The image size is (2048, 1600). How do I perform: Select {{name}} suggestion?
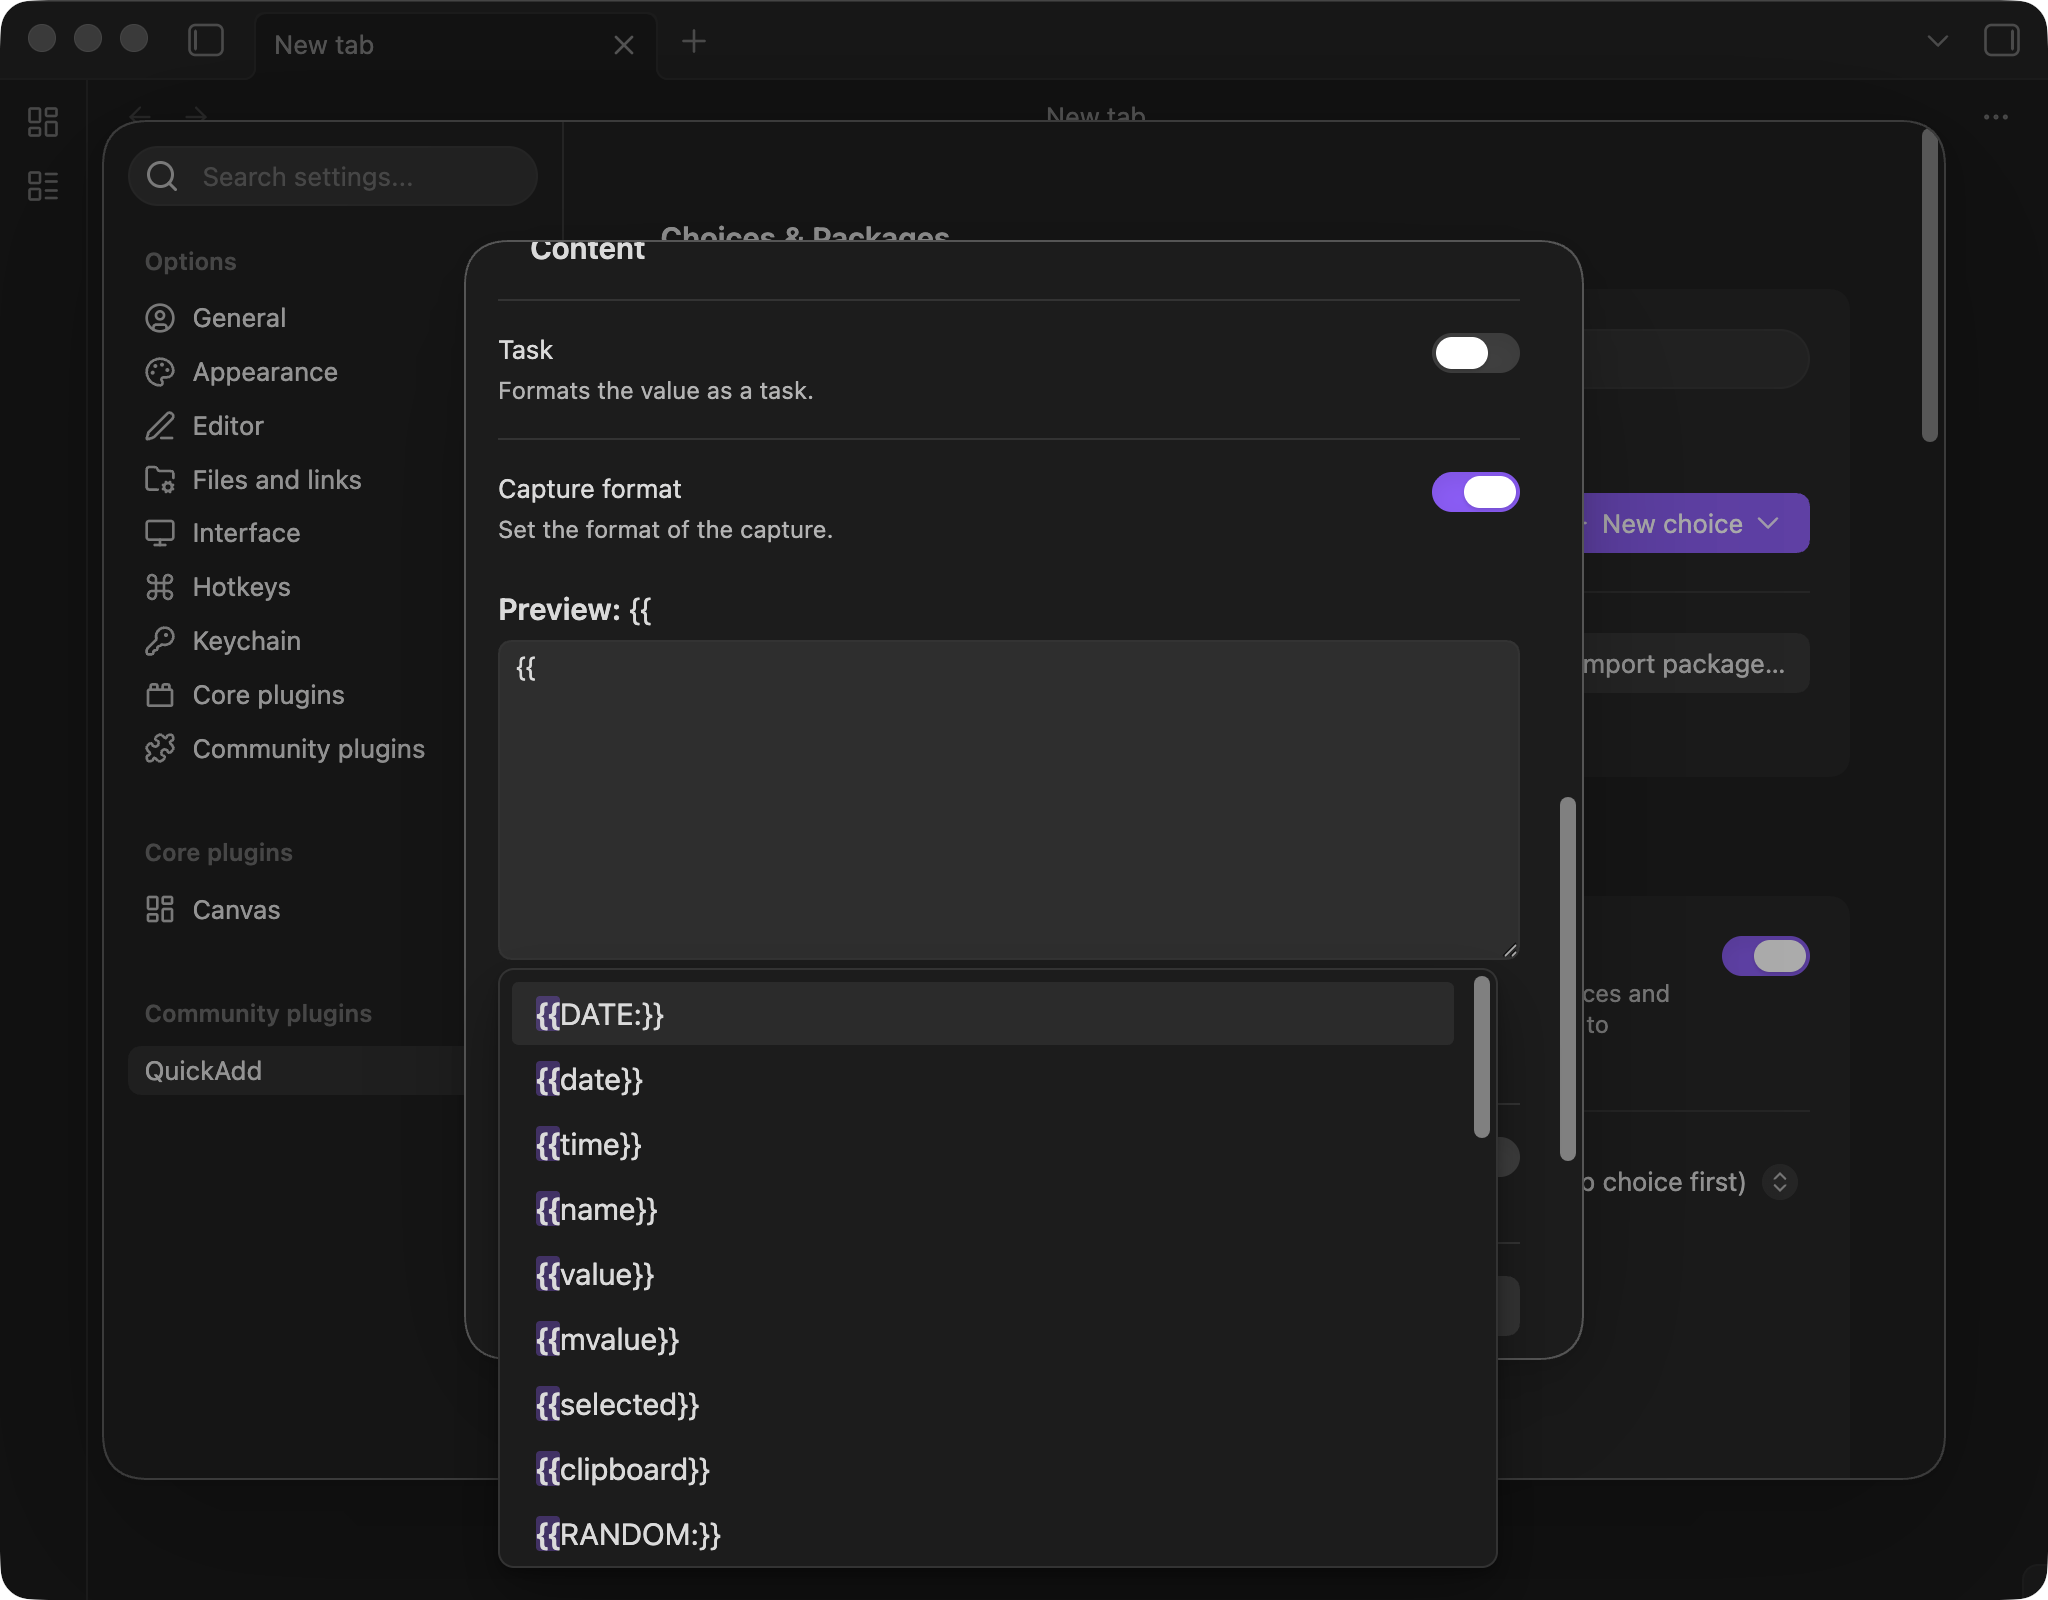pos(983,1209)
